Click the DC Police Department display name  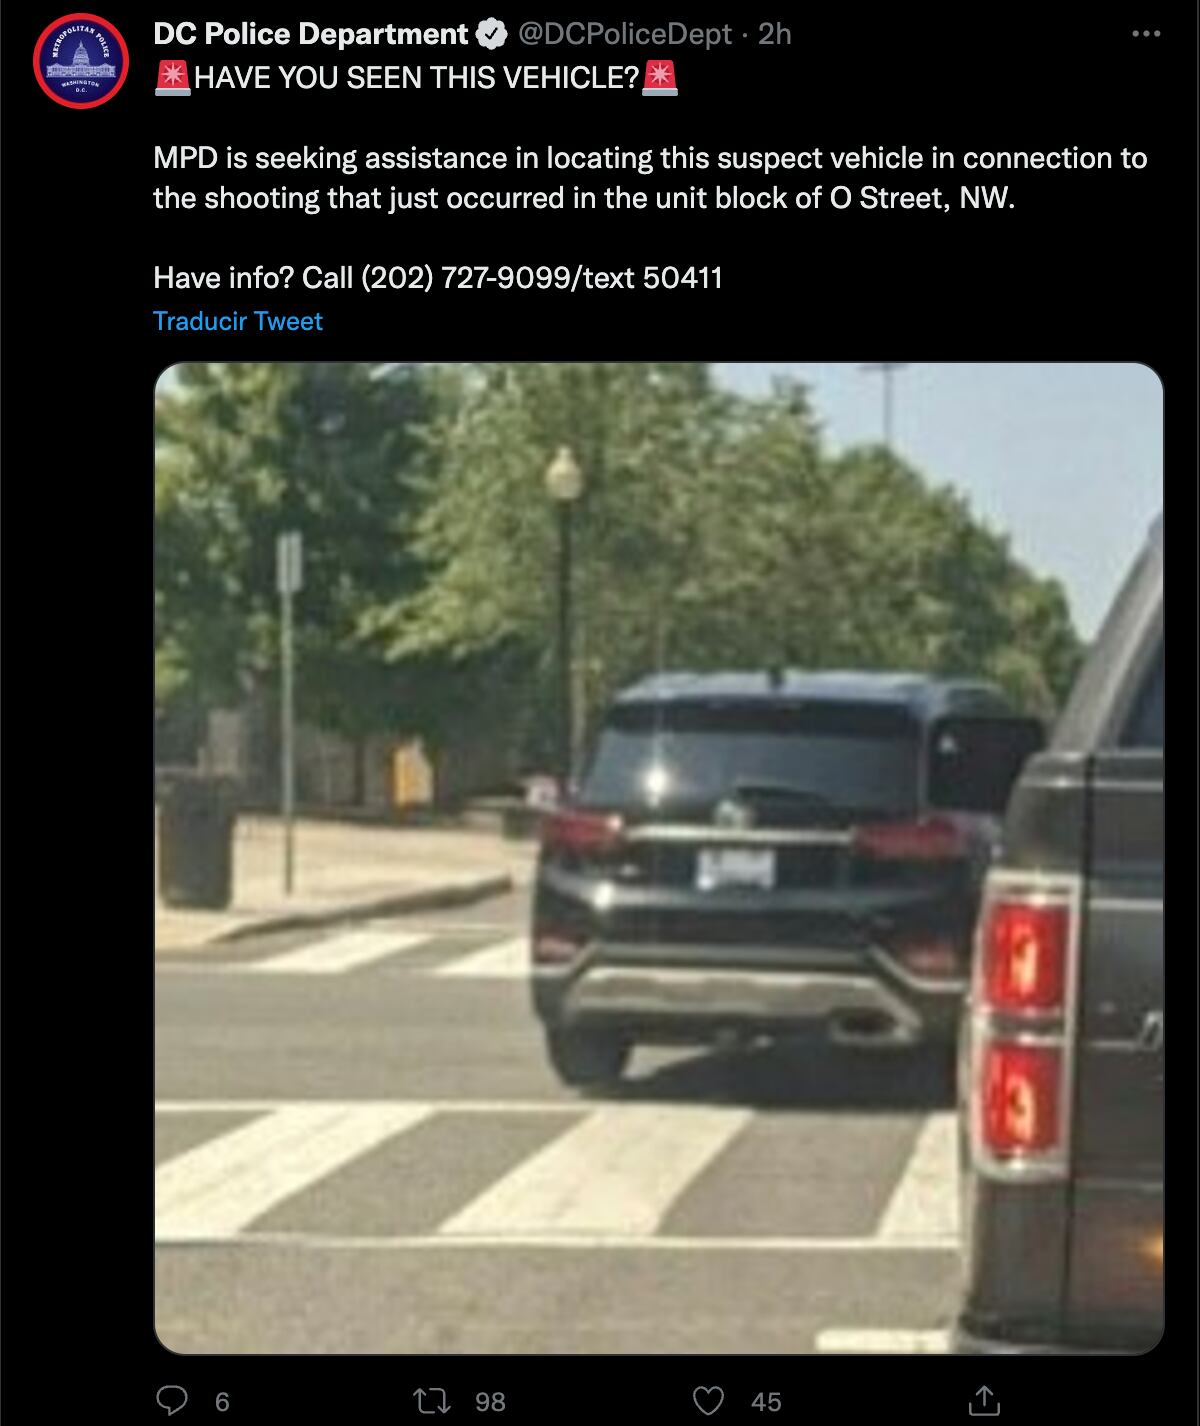(x=311, y=35)
